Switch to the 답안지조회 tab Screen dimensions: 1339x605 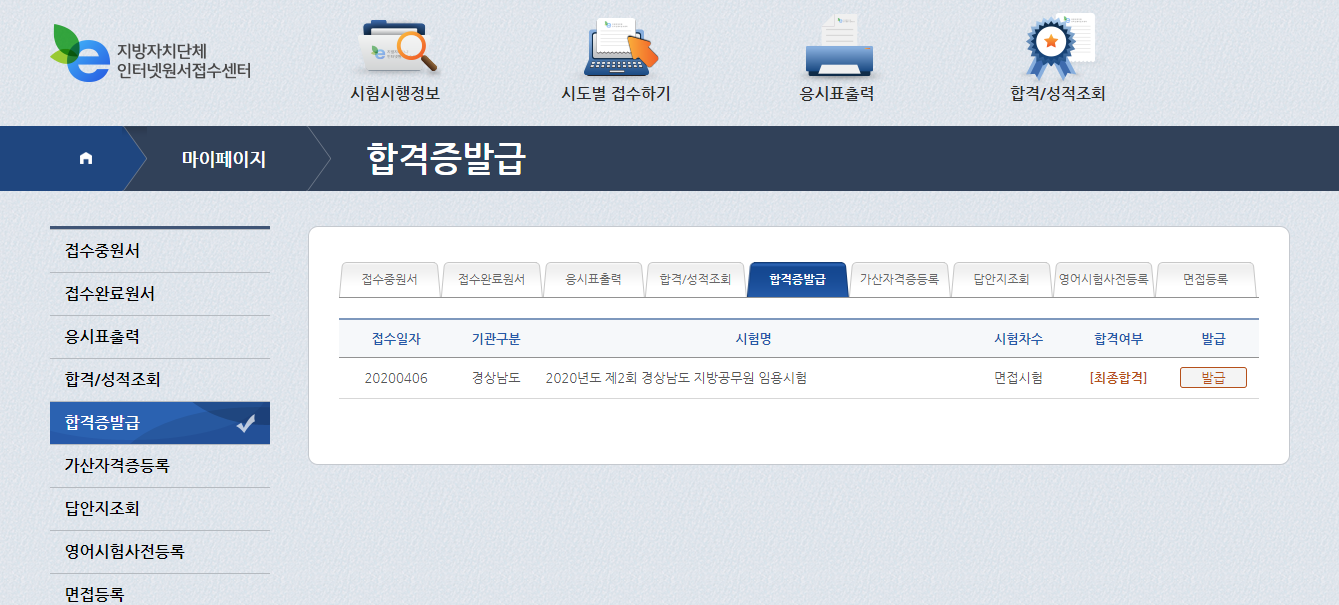click(1001, 280)
